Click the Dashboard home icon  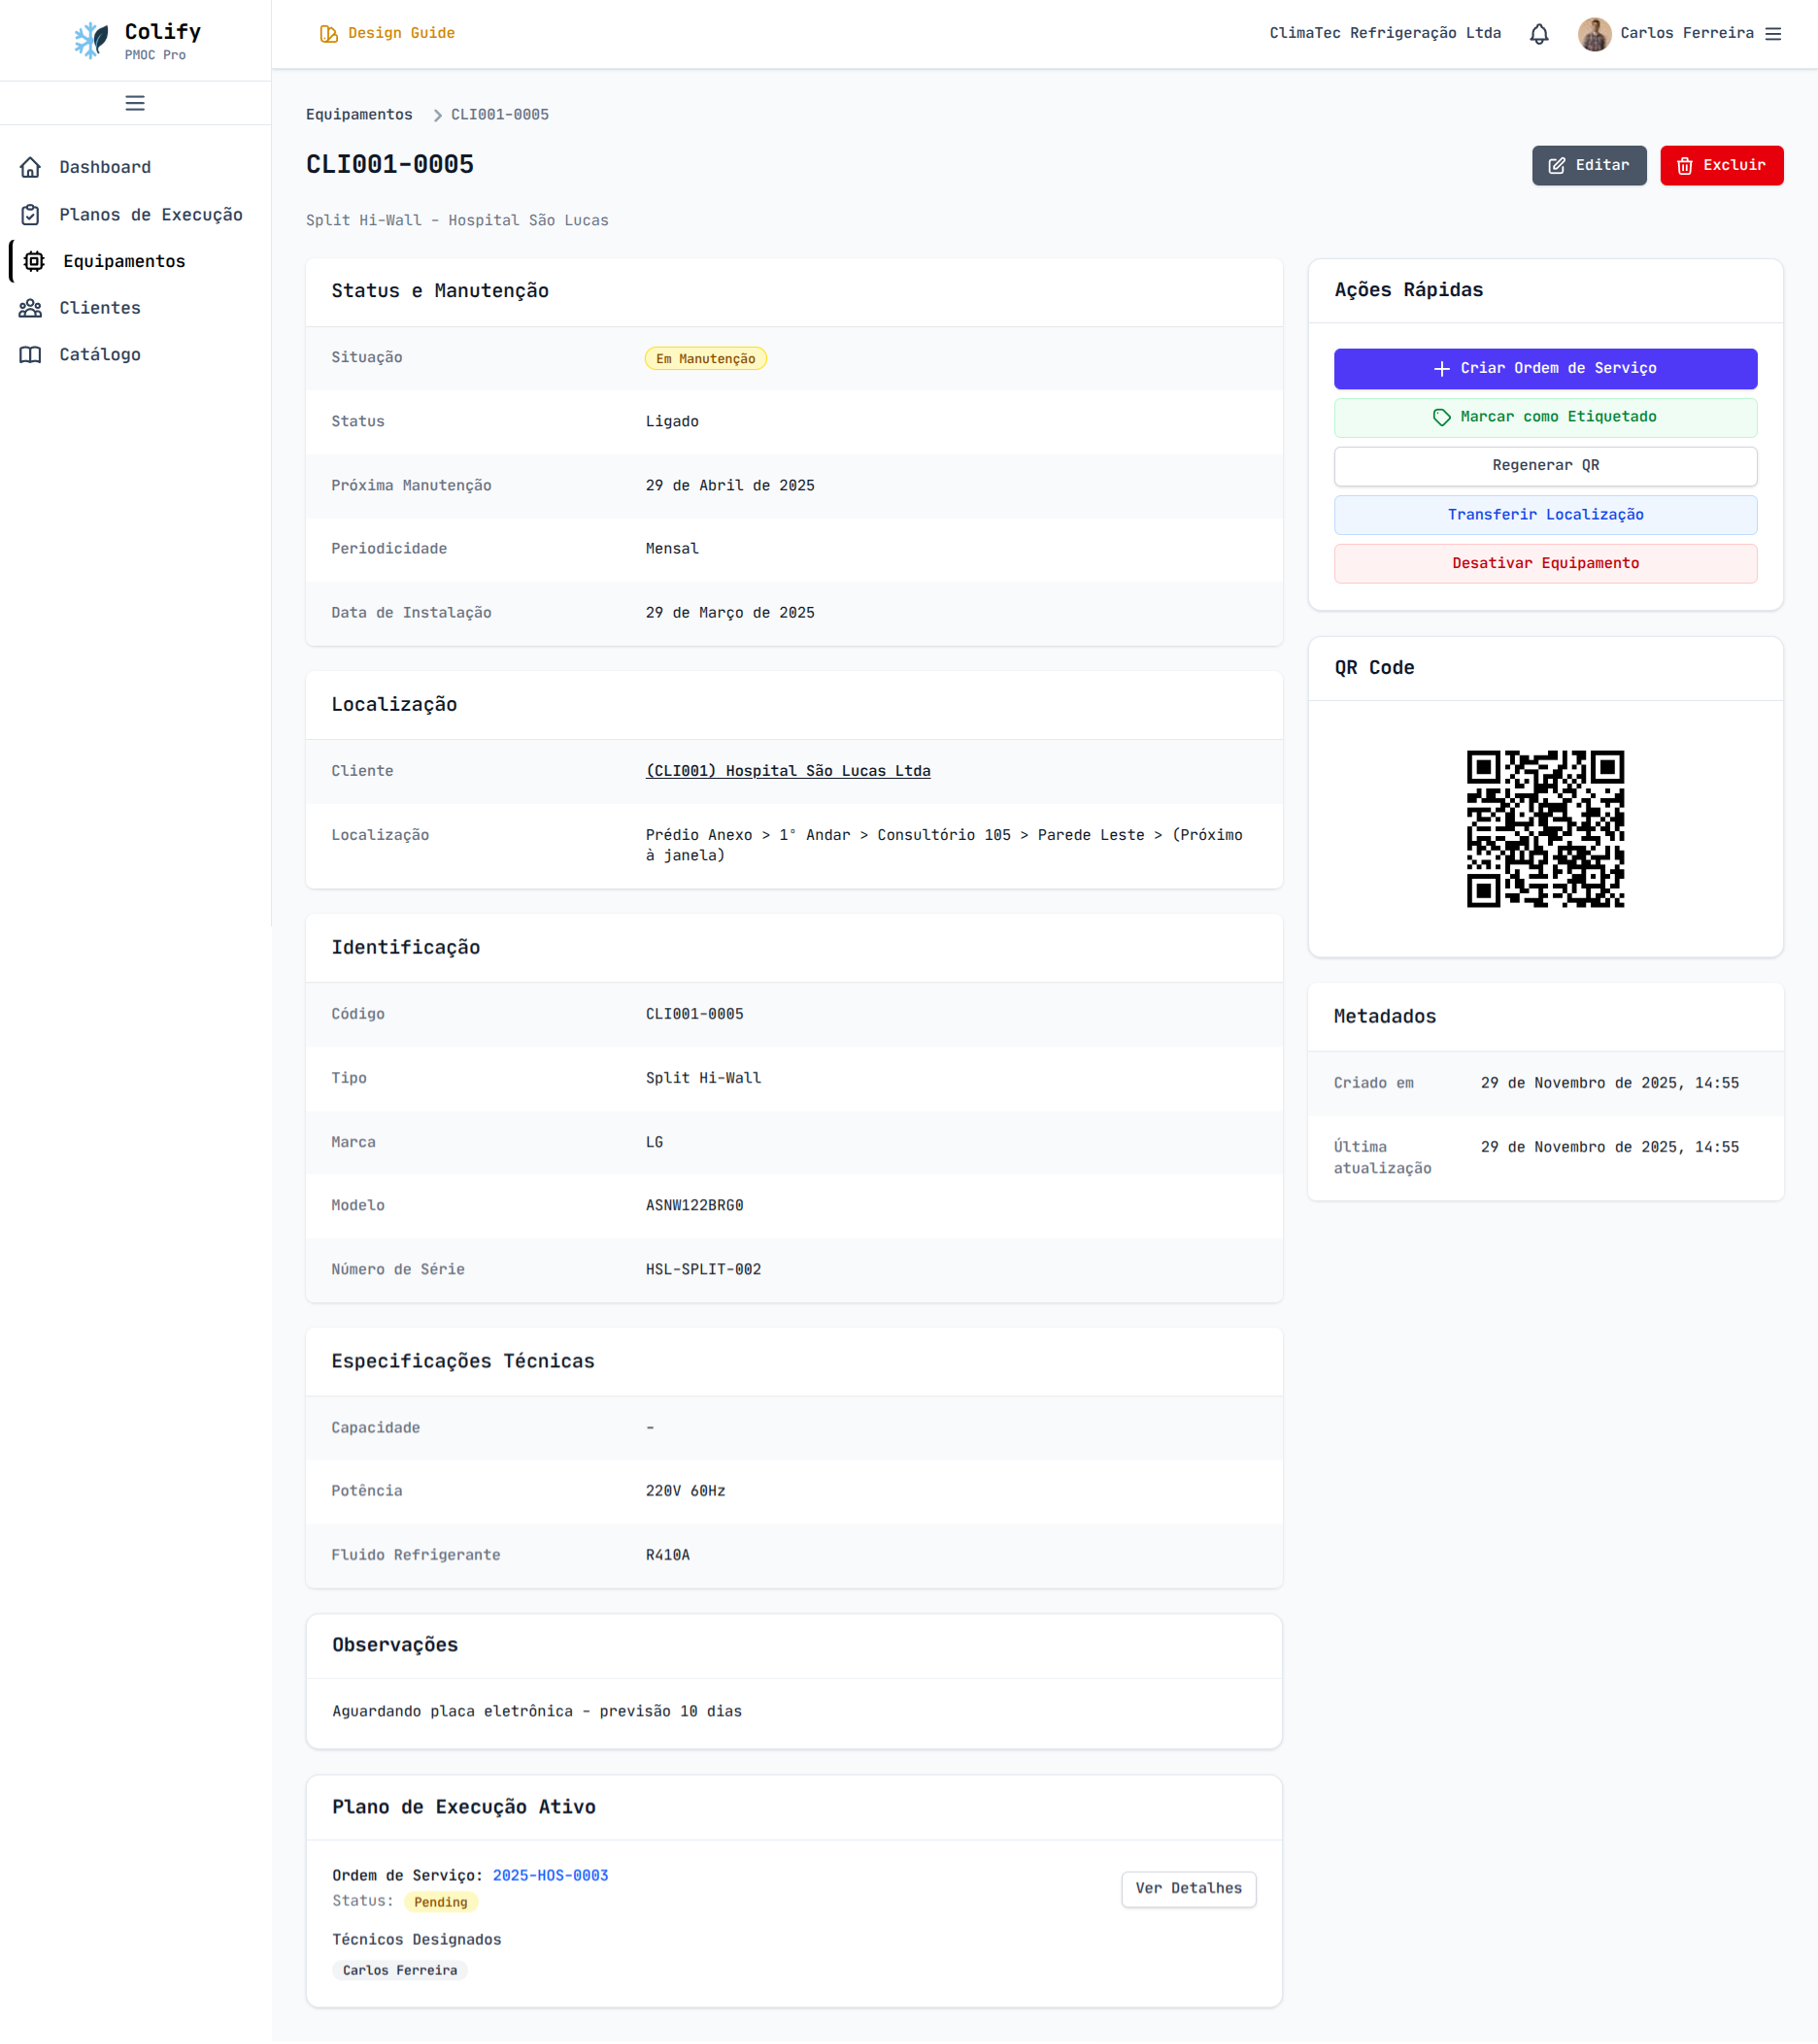click(x=31, y=167)
